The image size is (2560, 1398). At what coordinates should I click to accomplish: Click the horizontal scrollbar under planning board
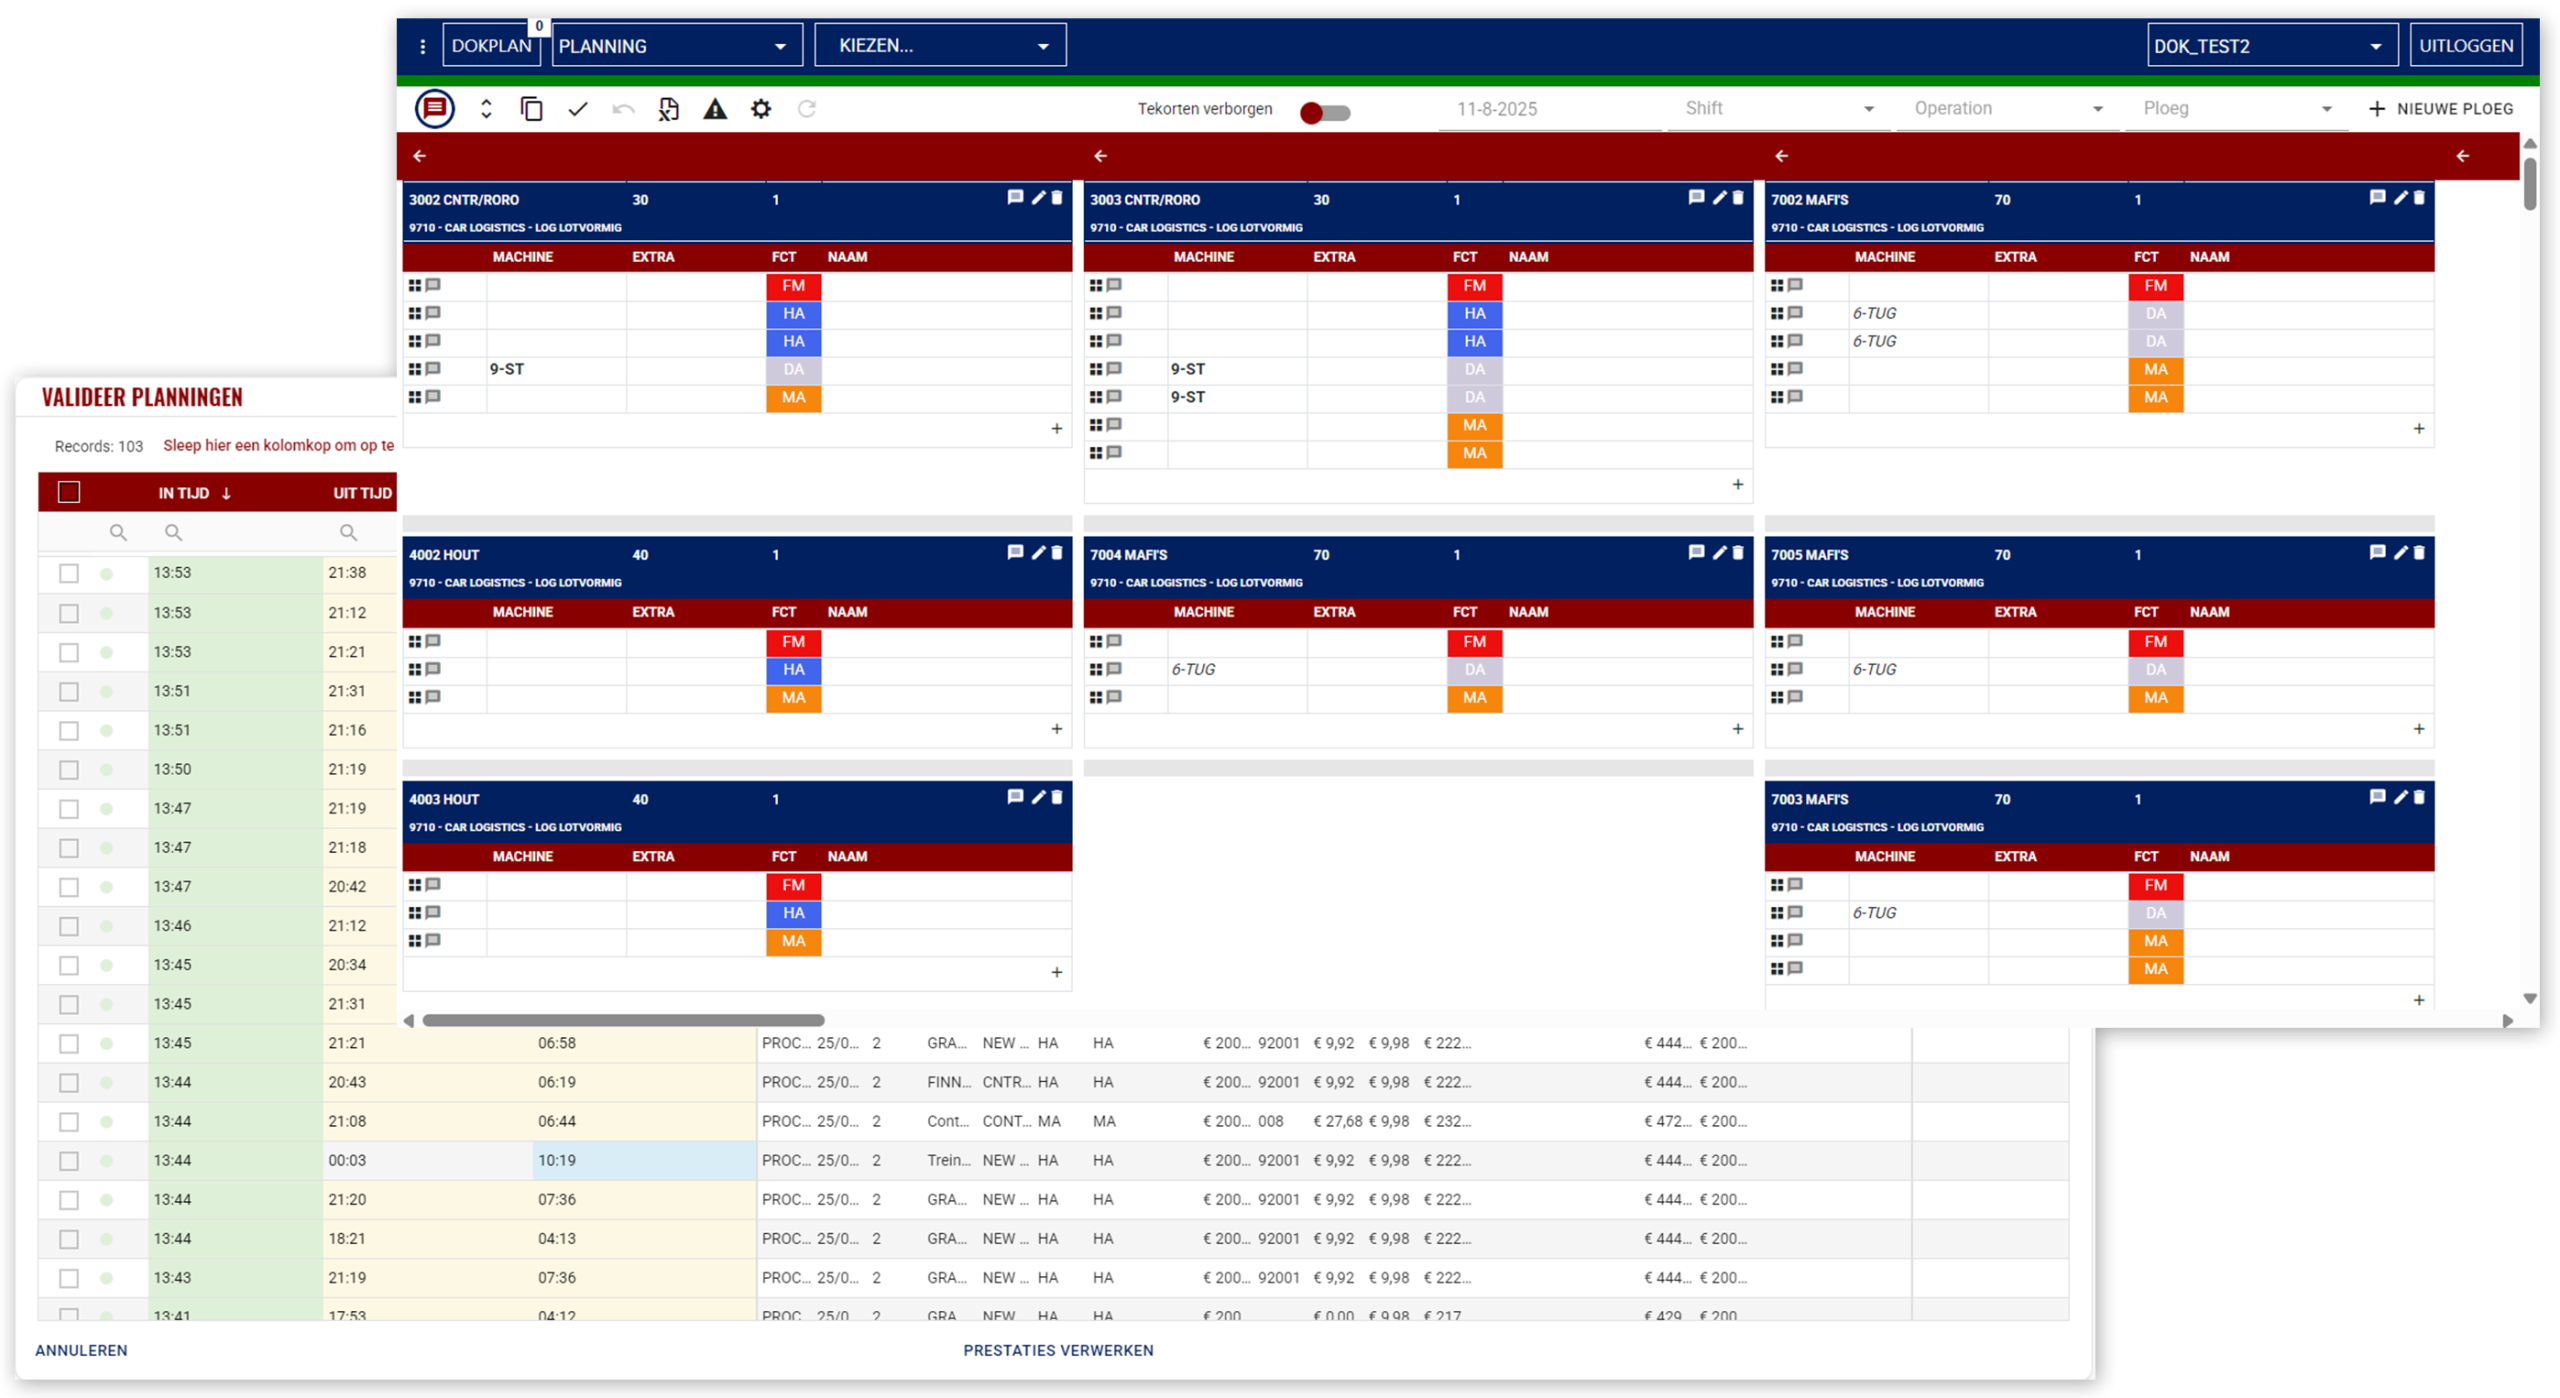point(623,1020)
